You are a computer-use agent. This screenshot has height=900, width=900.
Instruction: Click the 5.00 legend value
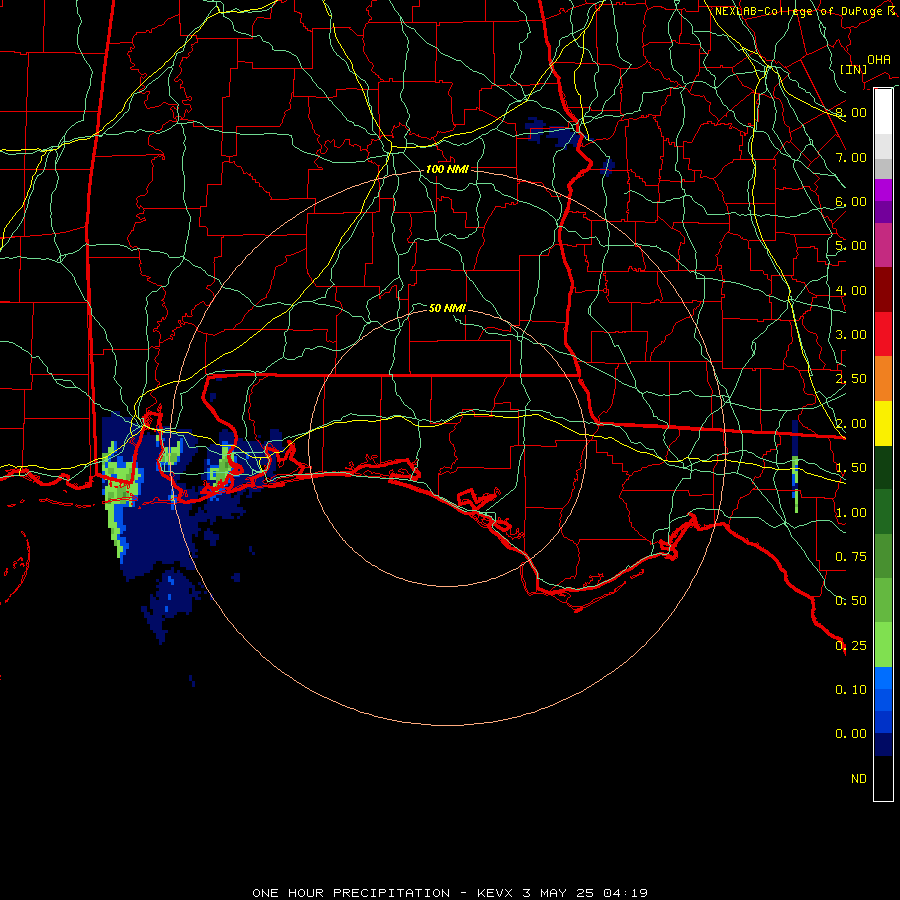coord(851,246)
